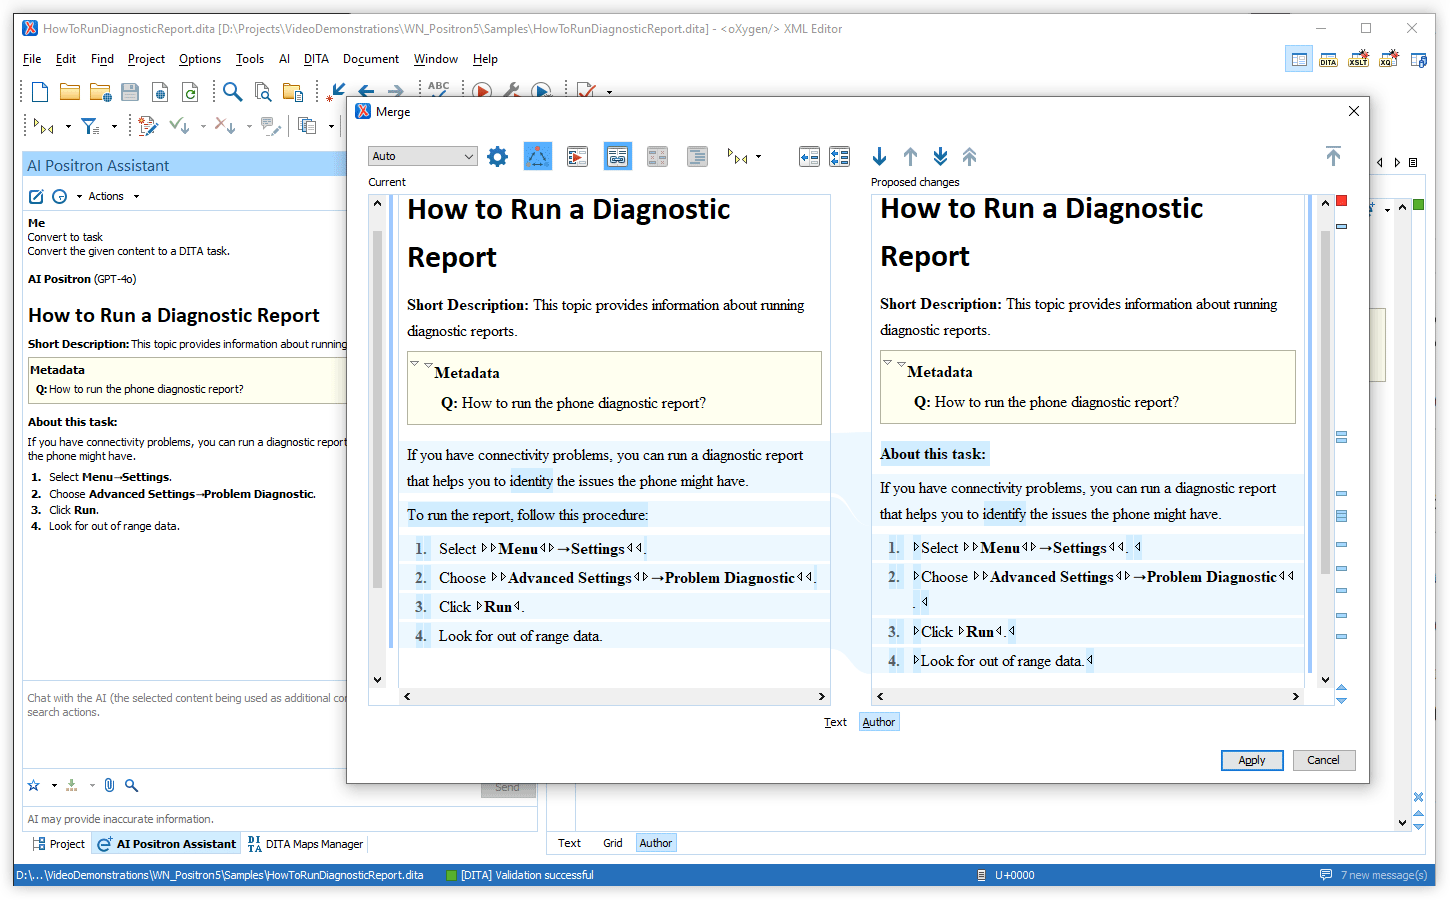Click the Reload document icon
Image resolution: width=1450 pixels, height=900 pixels.
tap(190, 92)
